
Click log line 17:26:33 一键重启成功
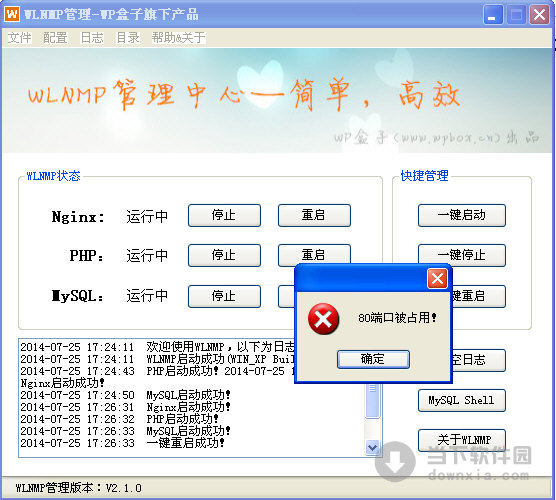click(x=122, y=443)
